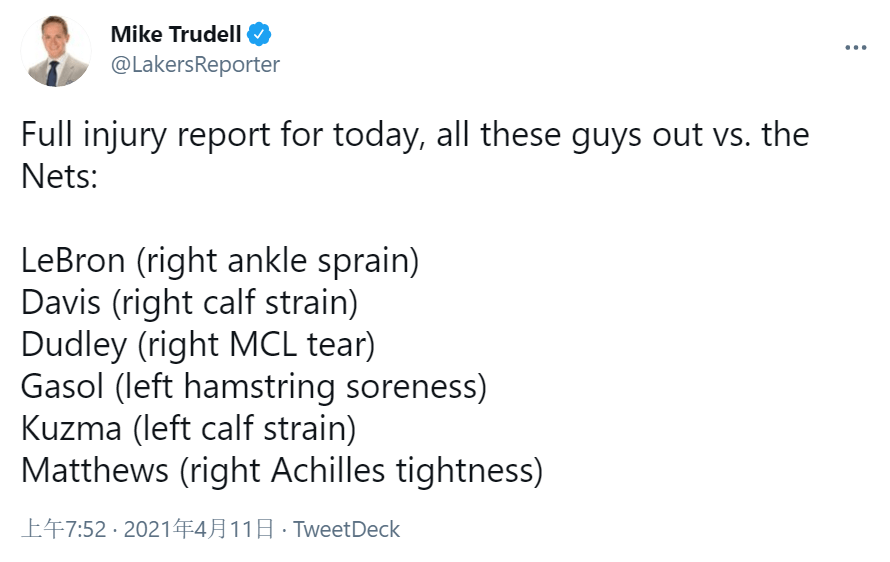Open the three-dot more options menu

pos(855,48)
